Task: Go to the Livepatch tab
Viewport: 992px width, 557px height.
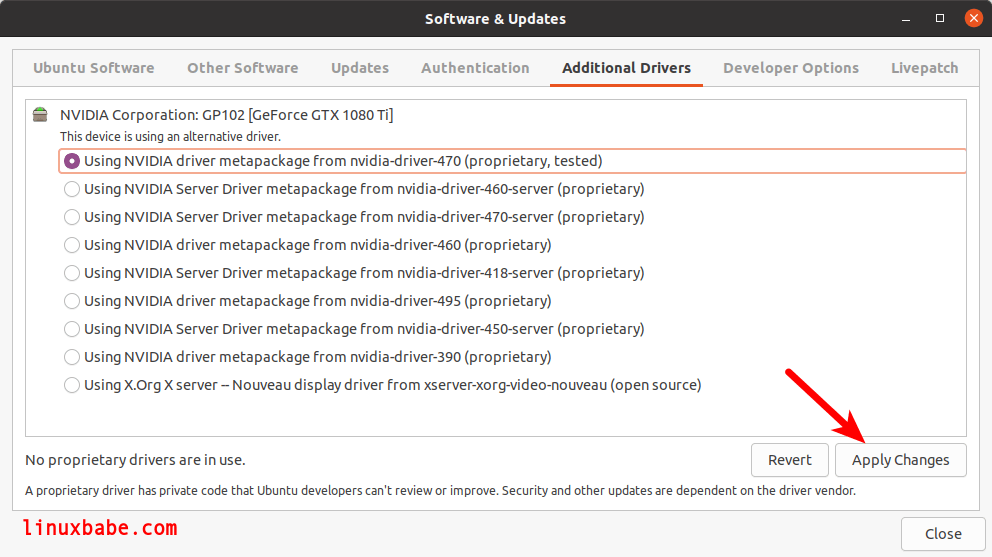Action: pyautogui.click(x=924, y=68)
